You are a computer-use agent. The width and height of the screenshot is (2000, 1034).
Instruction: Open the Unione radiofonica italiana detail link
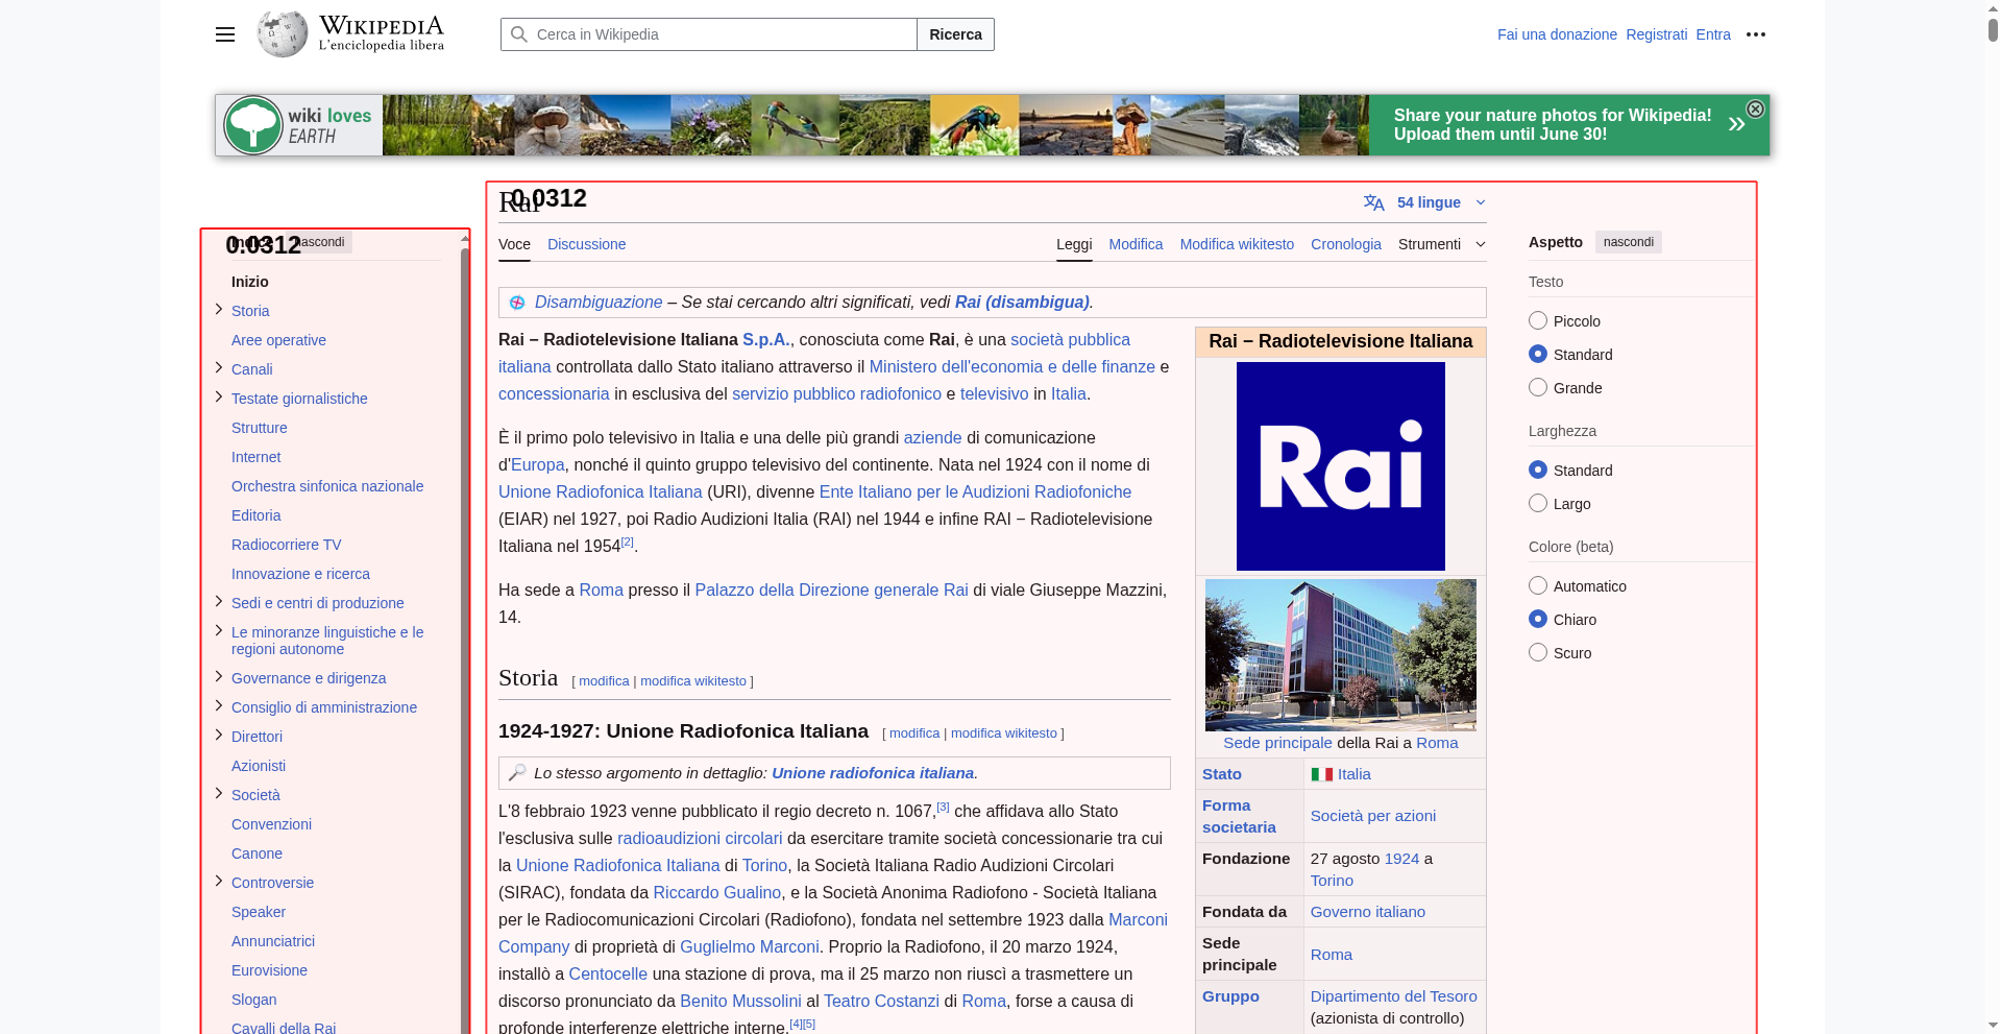point(872,773)
